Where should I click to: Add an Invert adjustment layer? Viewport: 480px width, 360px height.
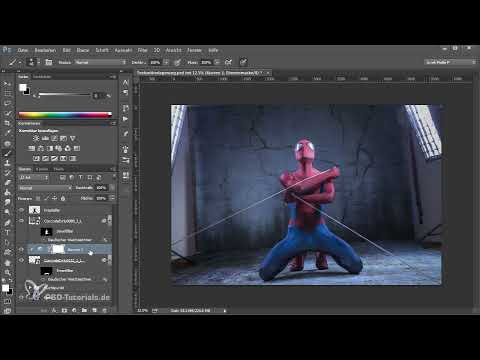(x=36, y=158)
